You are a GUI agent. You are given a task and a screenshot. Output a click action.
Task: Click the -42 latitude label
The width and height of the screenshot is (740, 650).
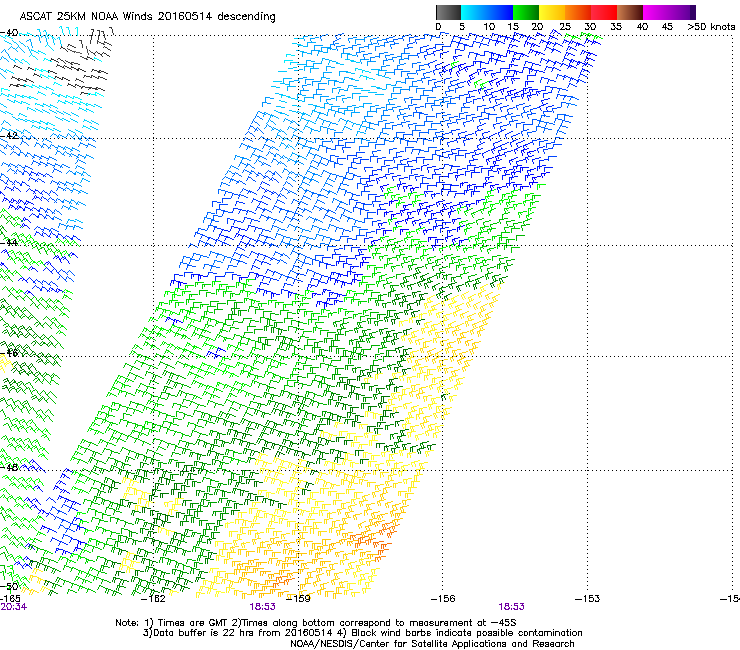tap(9, 135)
